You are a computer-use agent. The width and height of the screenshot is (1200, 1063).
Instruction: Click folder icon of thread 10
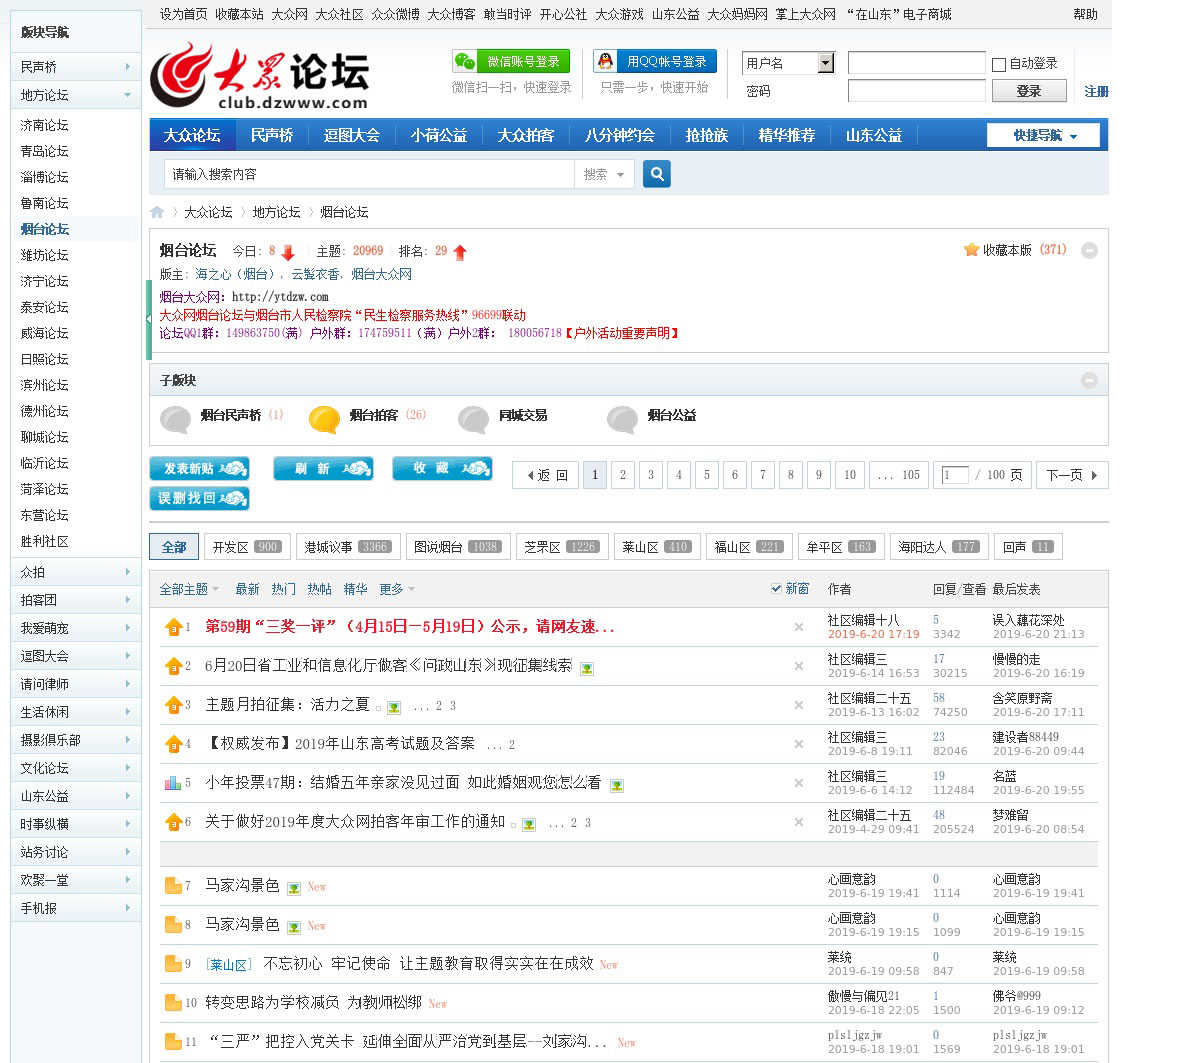coord(173,1003)
